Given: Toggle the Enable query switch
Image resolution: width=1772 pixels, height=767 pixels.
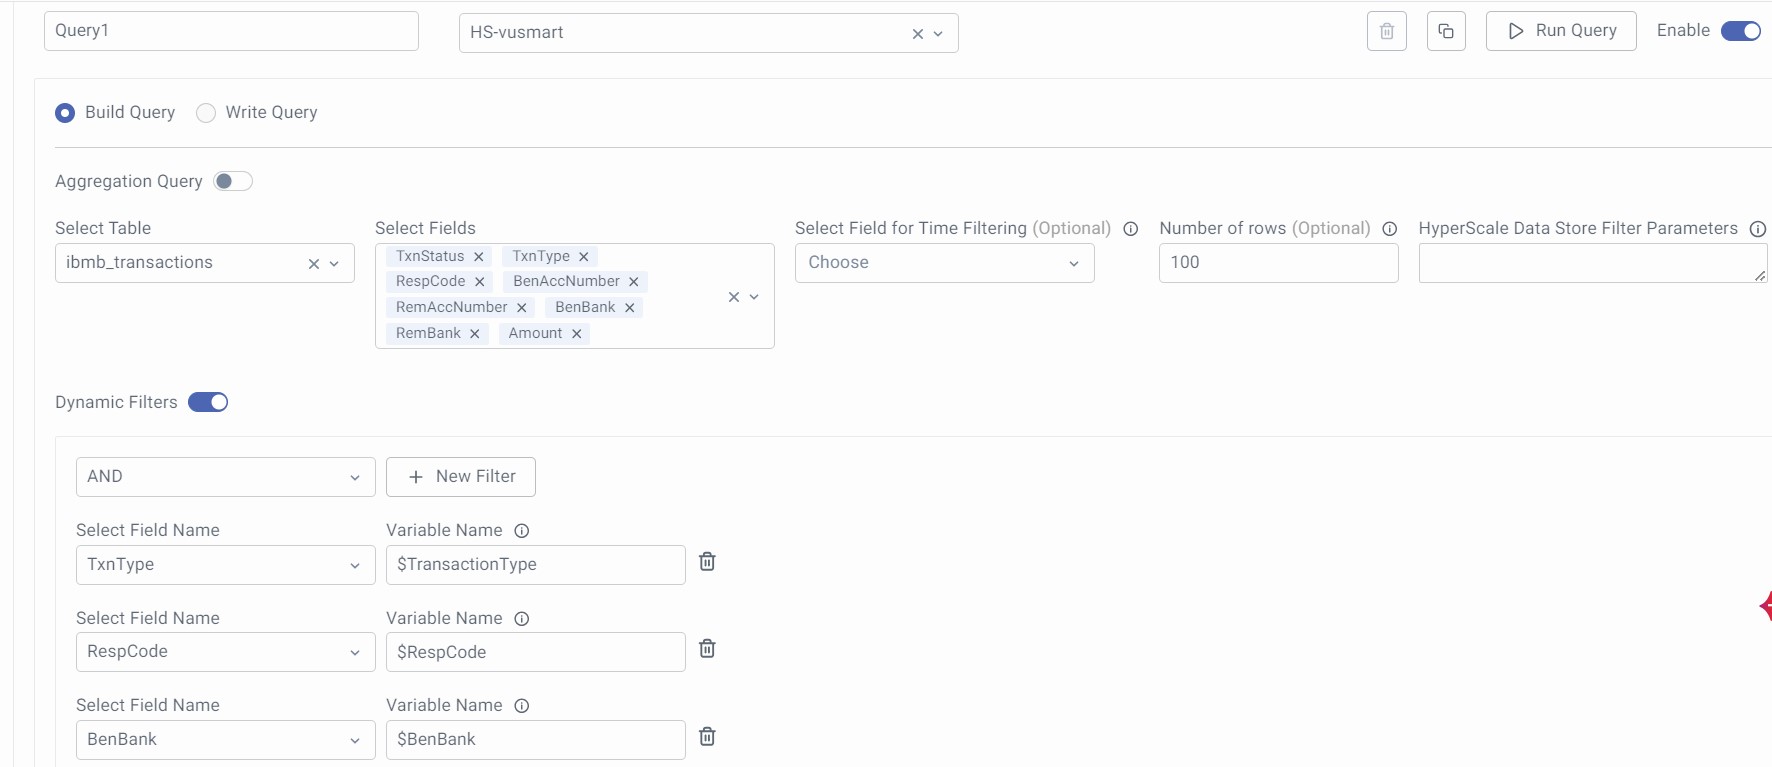Looking at the screenshot, I should (x=1740, y=31).
